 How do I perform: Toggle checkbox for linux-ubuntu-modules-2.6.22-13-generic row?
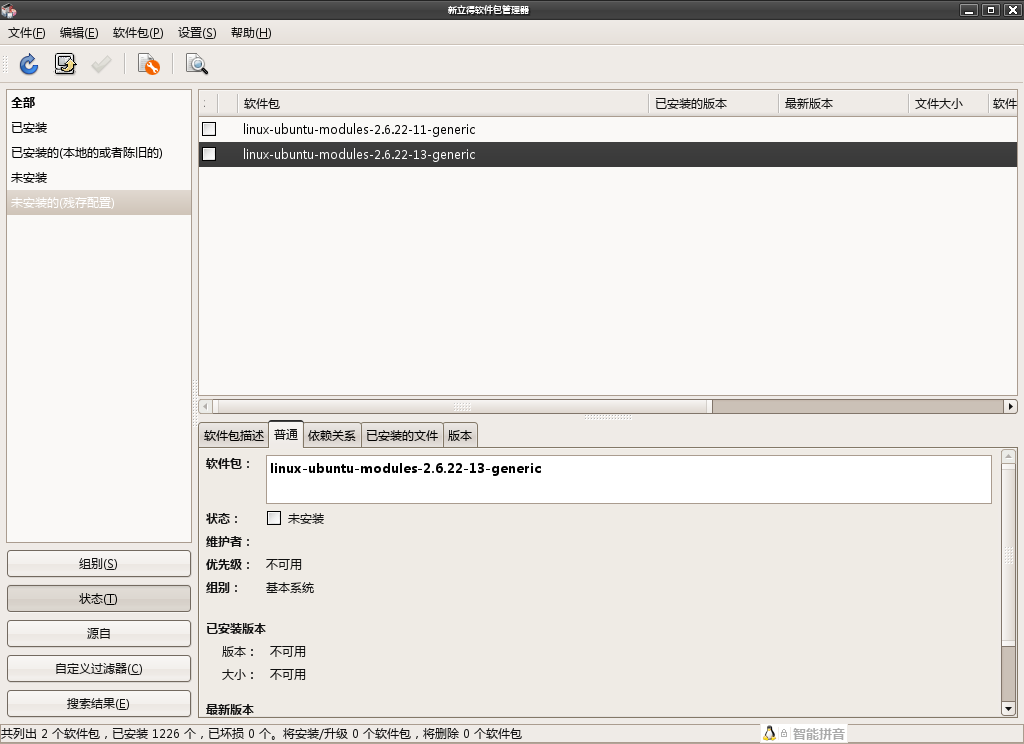click(209, 154)
